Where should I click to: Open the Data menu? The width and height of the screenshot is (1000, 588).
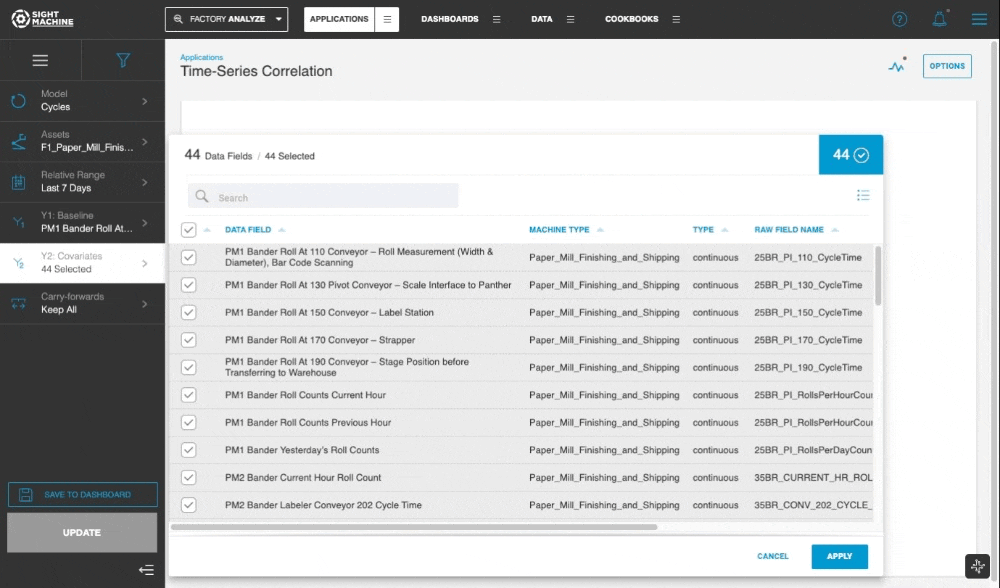(542, 19)
